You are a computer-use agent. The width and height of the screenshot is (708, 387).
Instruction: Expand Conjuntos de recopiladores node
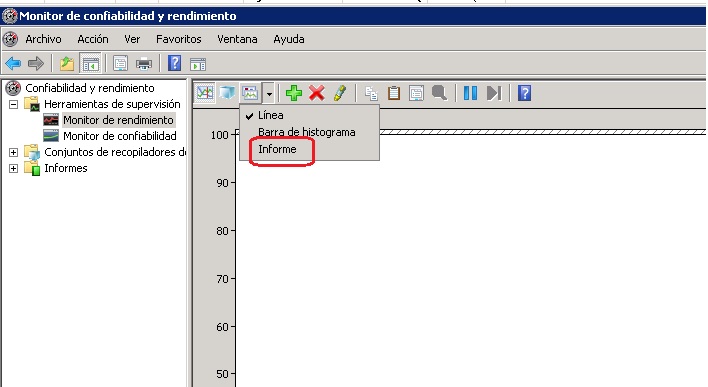[x=14, y=152]
